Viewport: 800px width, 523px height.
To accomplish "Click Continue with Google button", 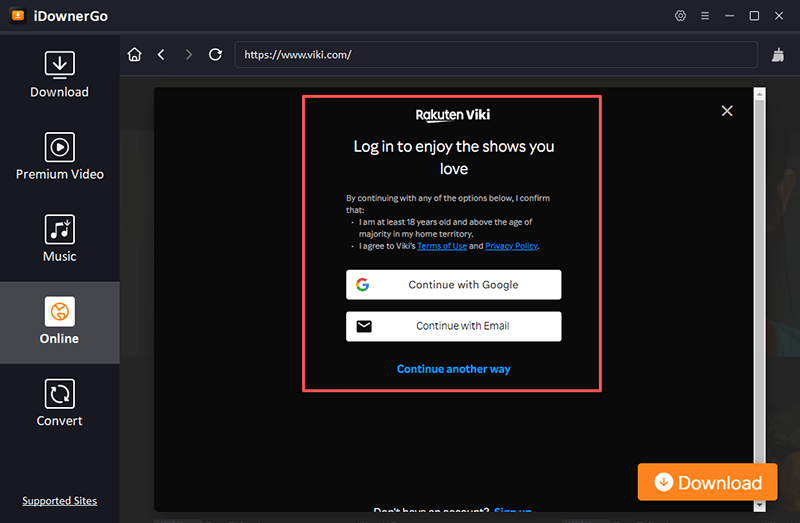I will [x=454, y=285].
